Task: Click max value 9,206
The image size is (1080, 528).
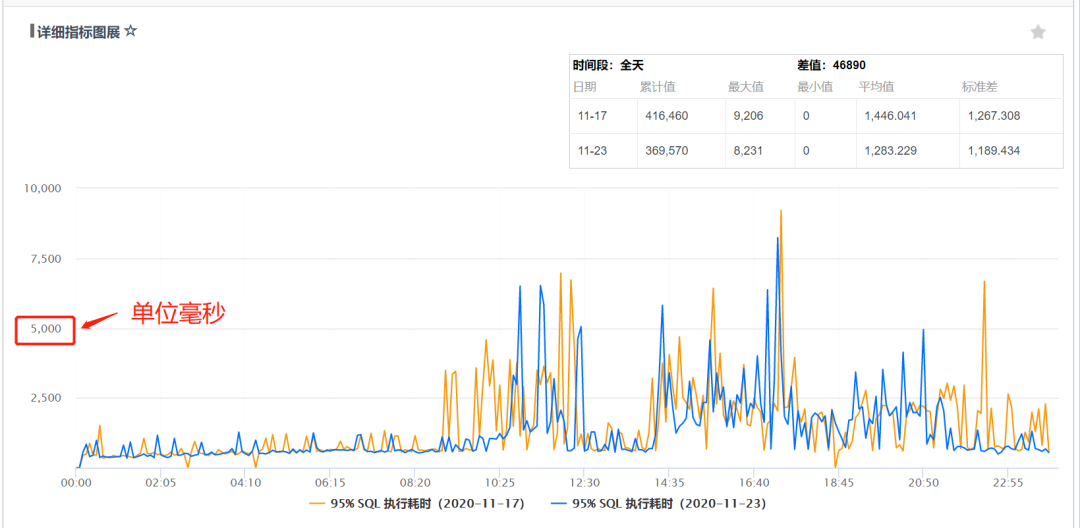Action: pyautogui.click(x=748, y=116)
